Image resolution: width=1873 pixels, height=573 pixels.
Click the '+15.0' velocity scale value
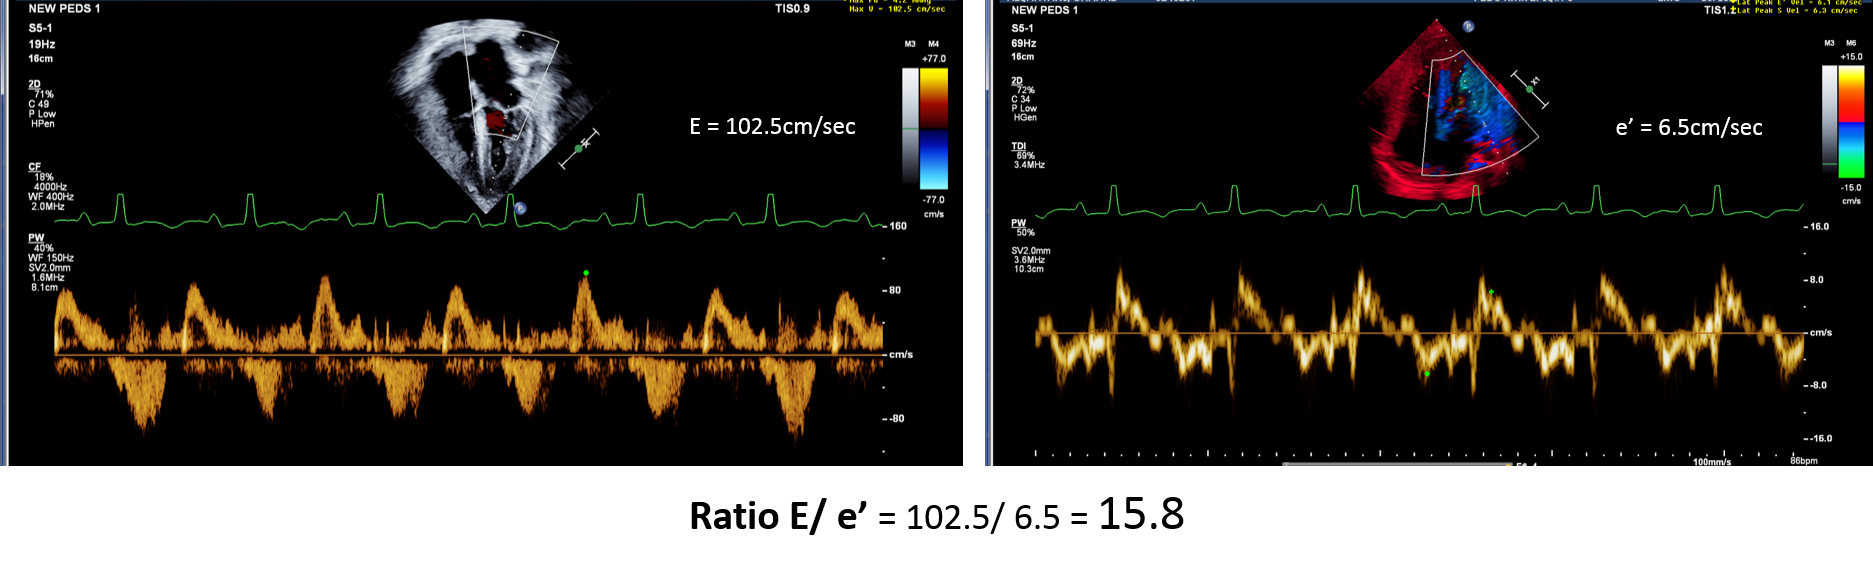[1851, 57]
